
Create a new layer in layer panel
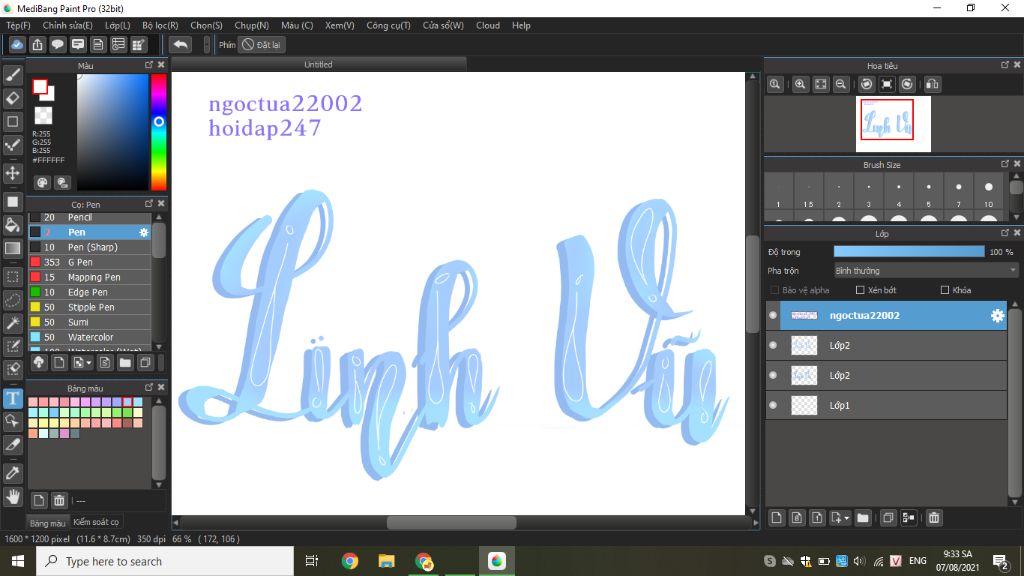point(776,518)
